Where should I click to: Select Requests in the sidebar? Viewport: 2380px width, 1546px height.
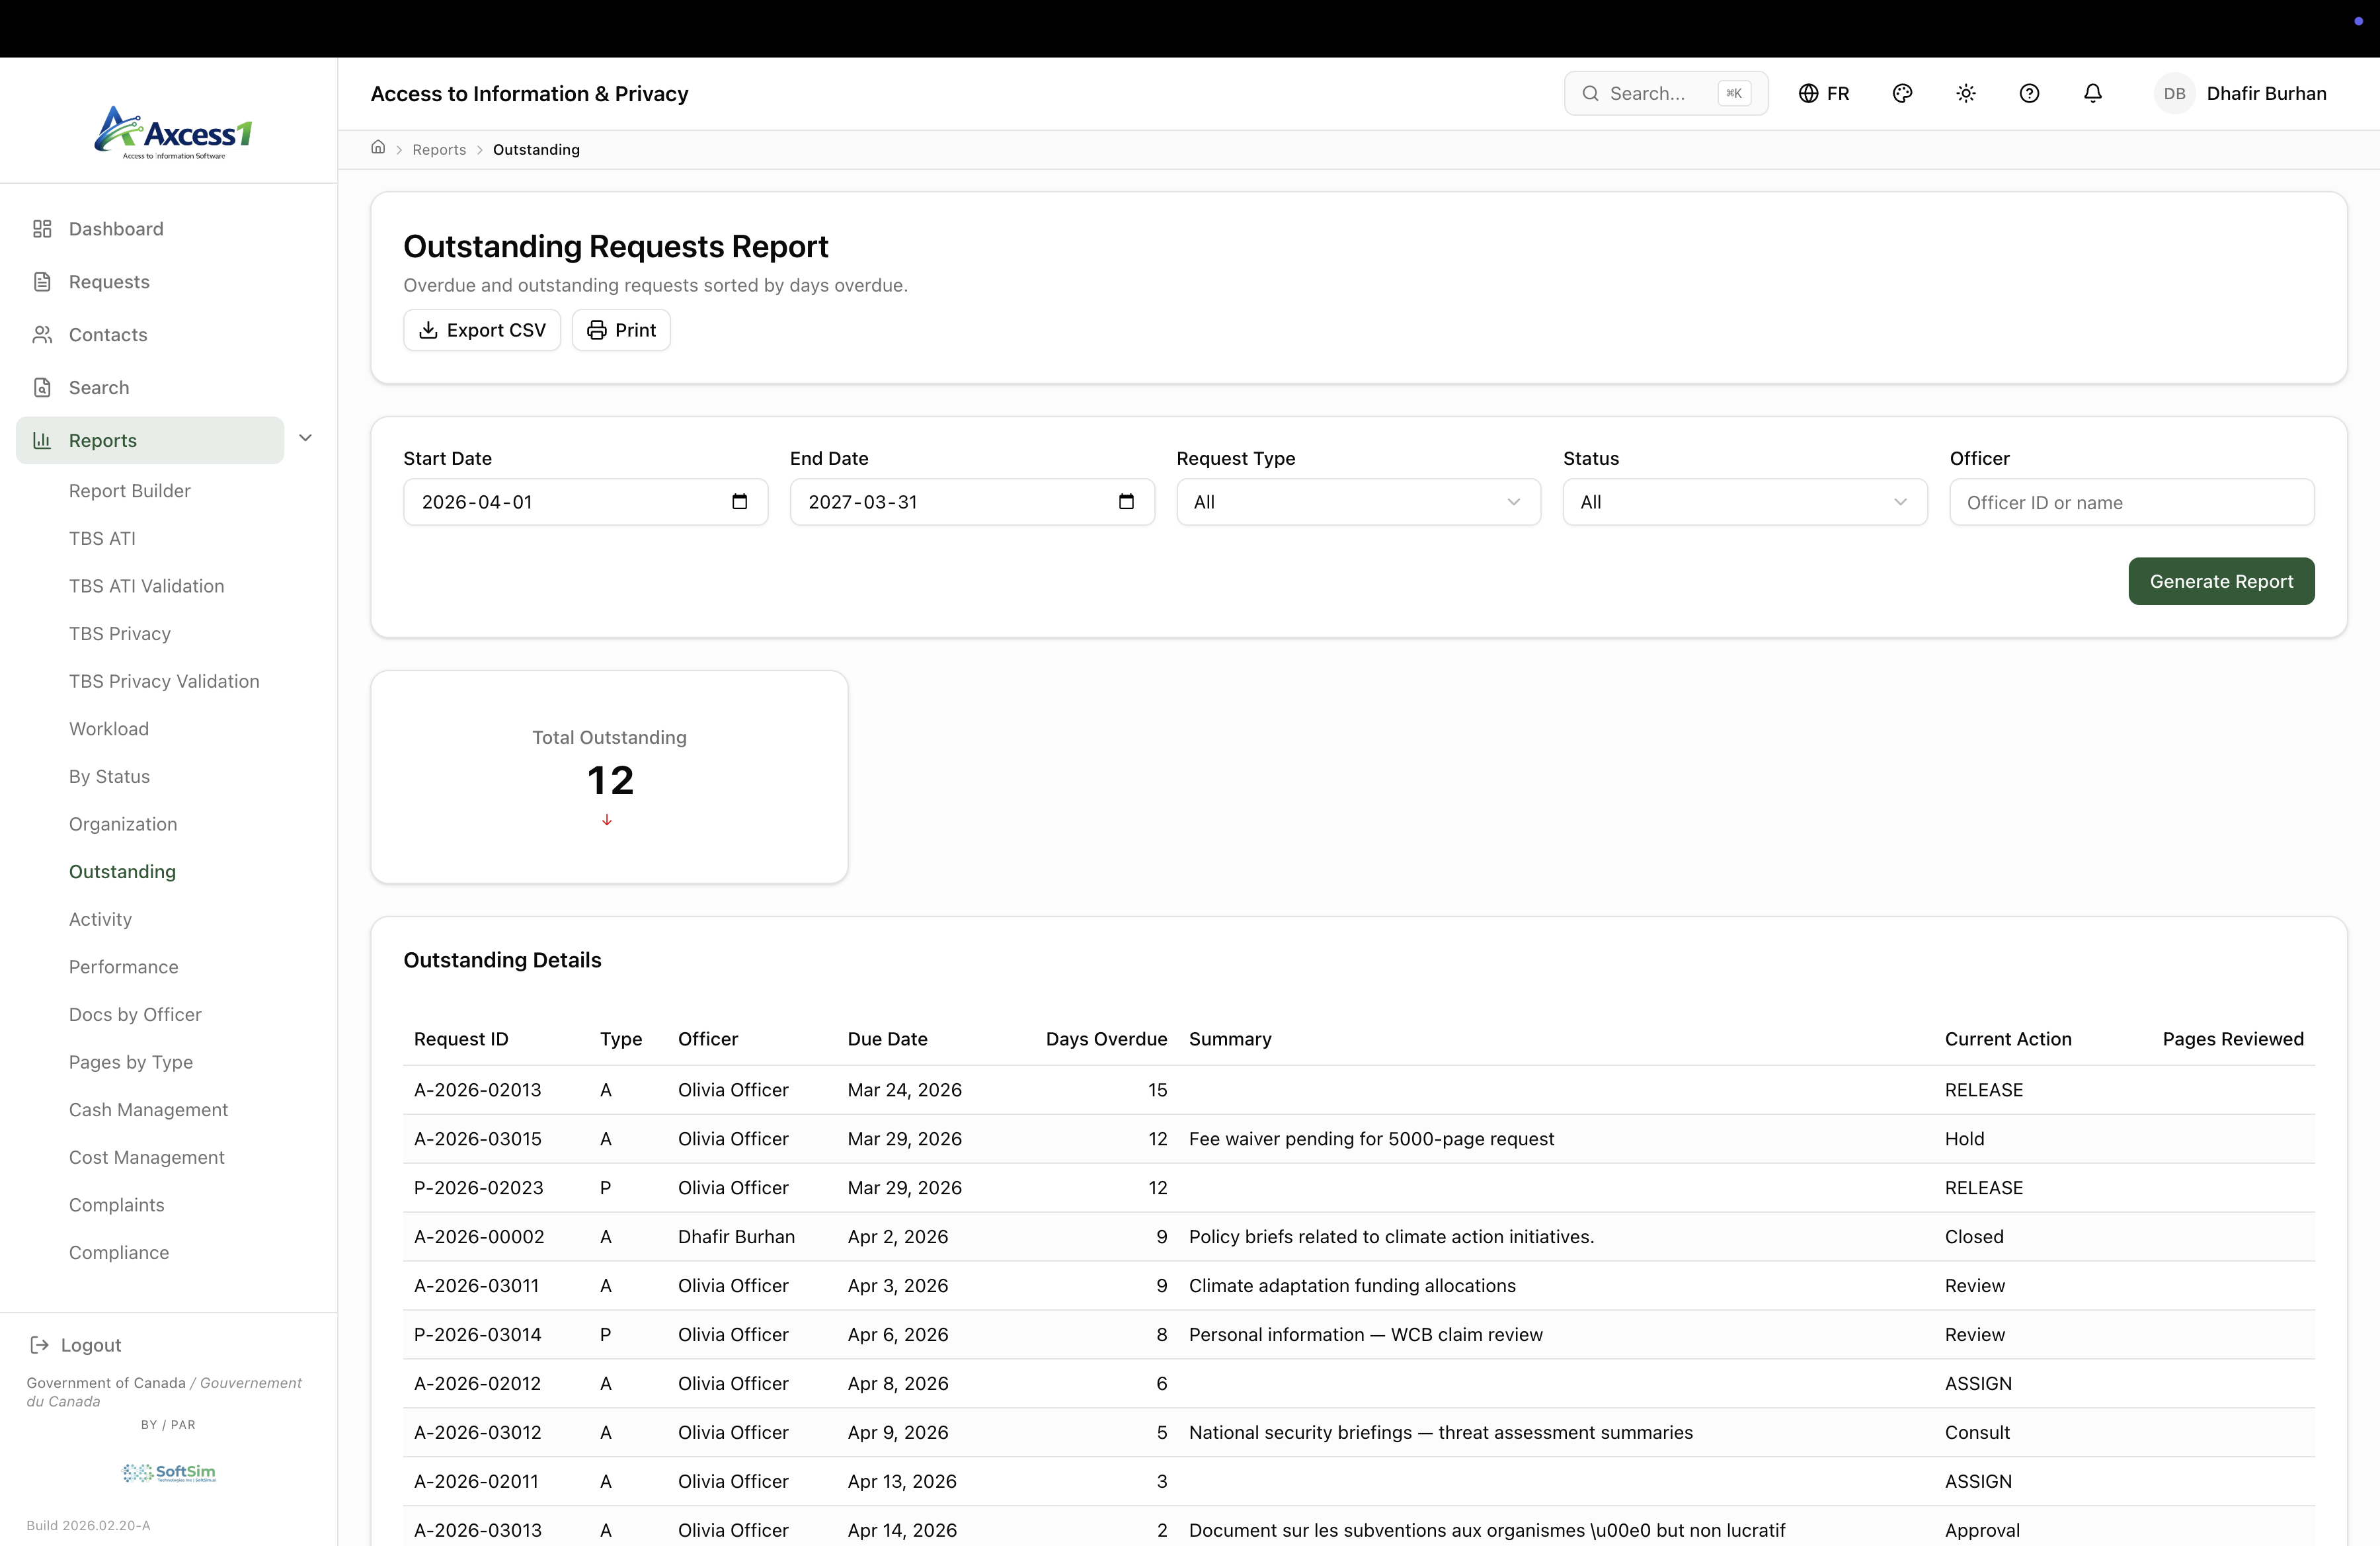pyautogui.click(x=108, y=281)
